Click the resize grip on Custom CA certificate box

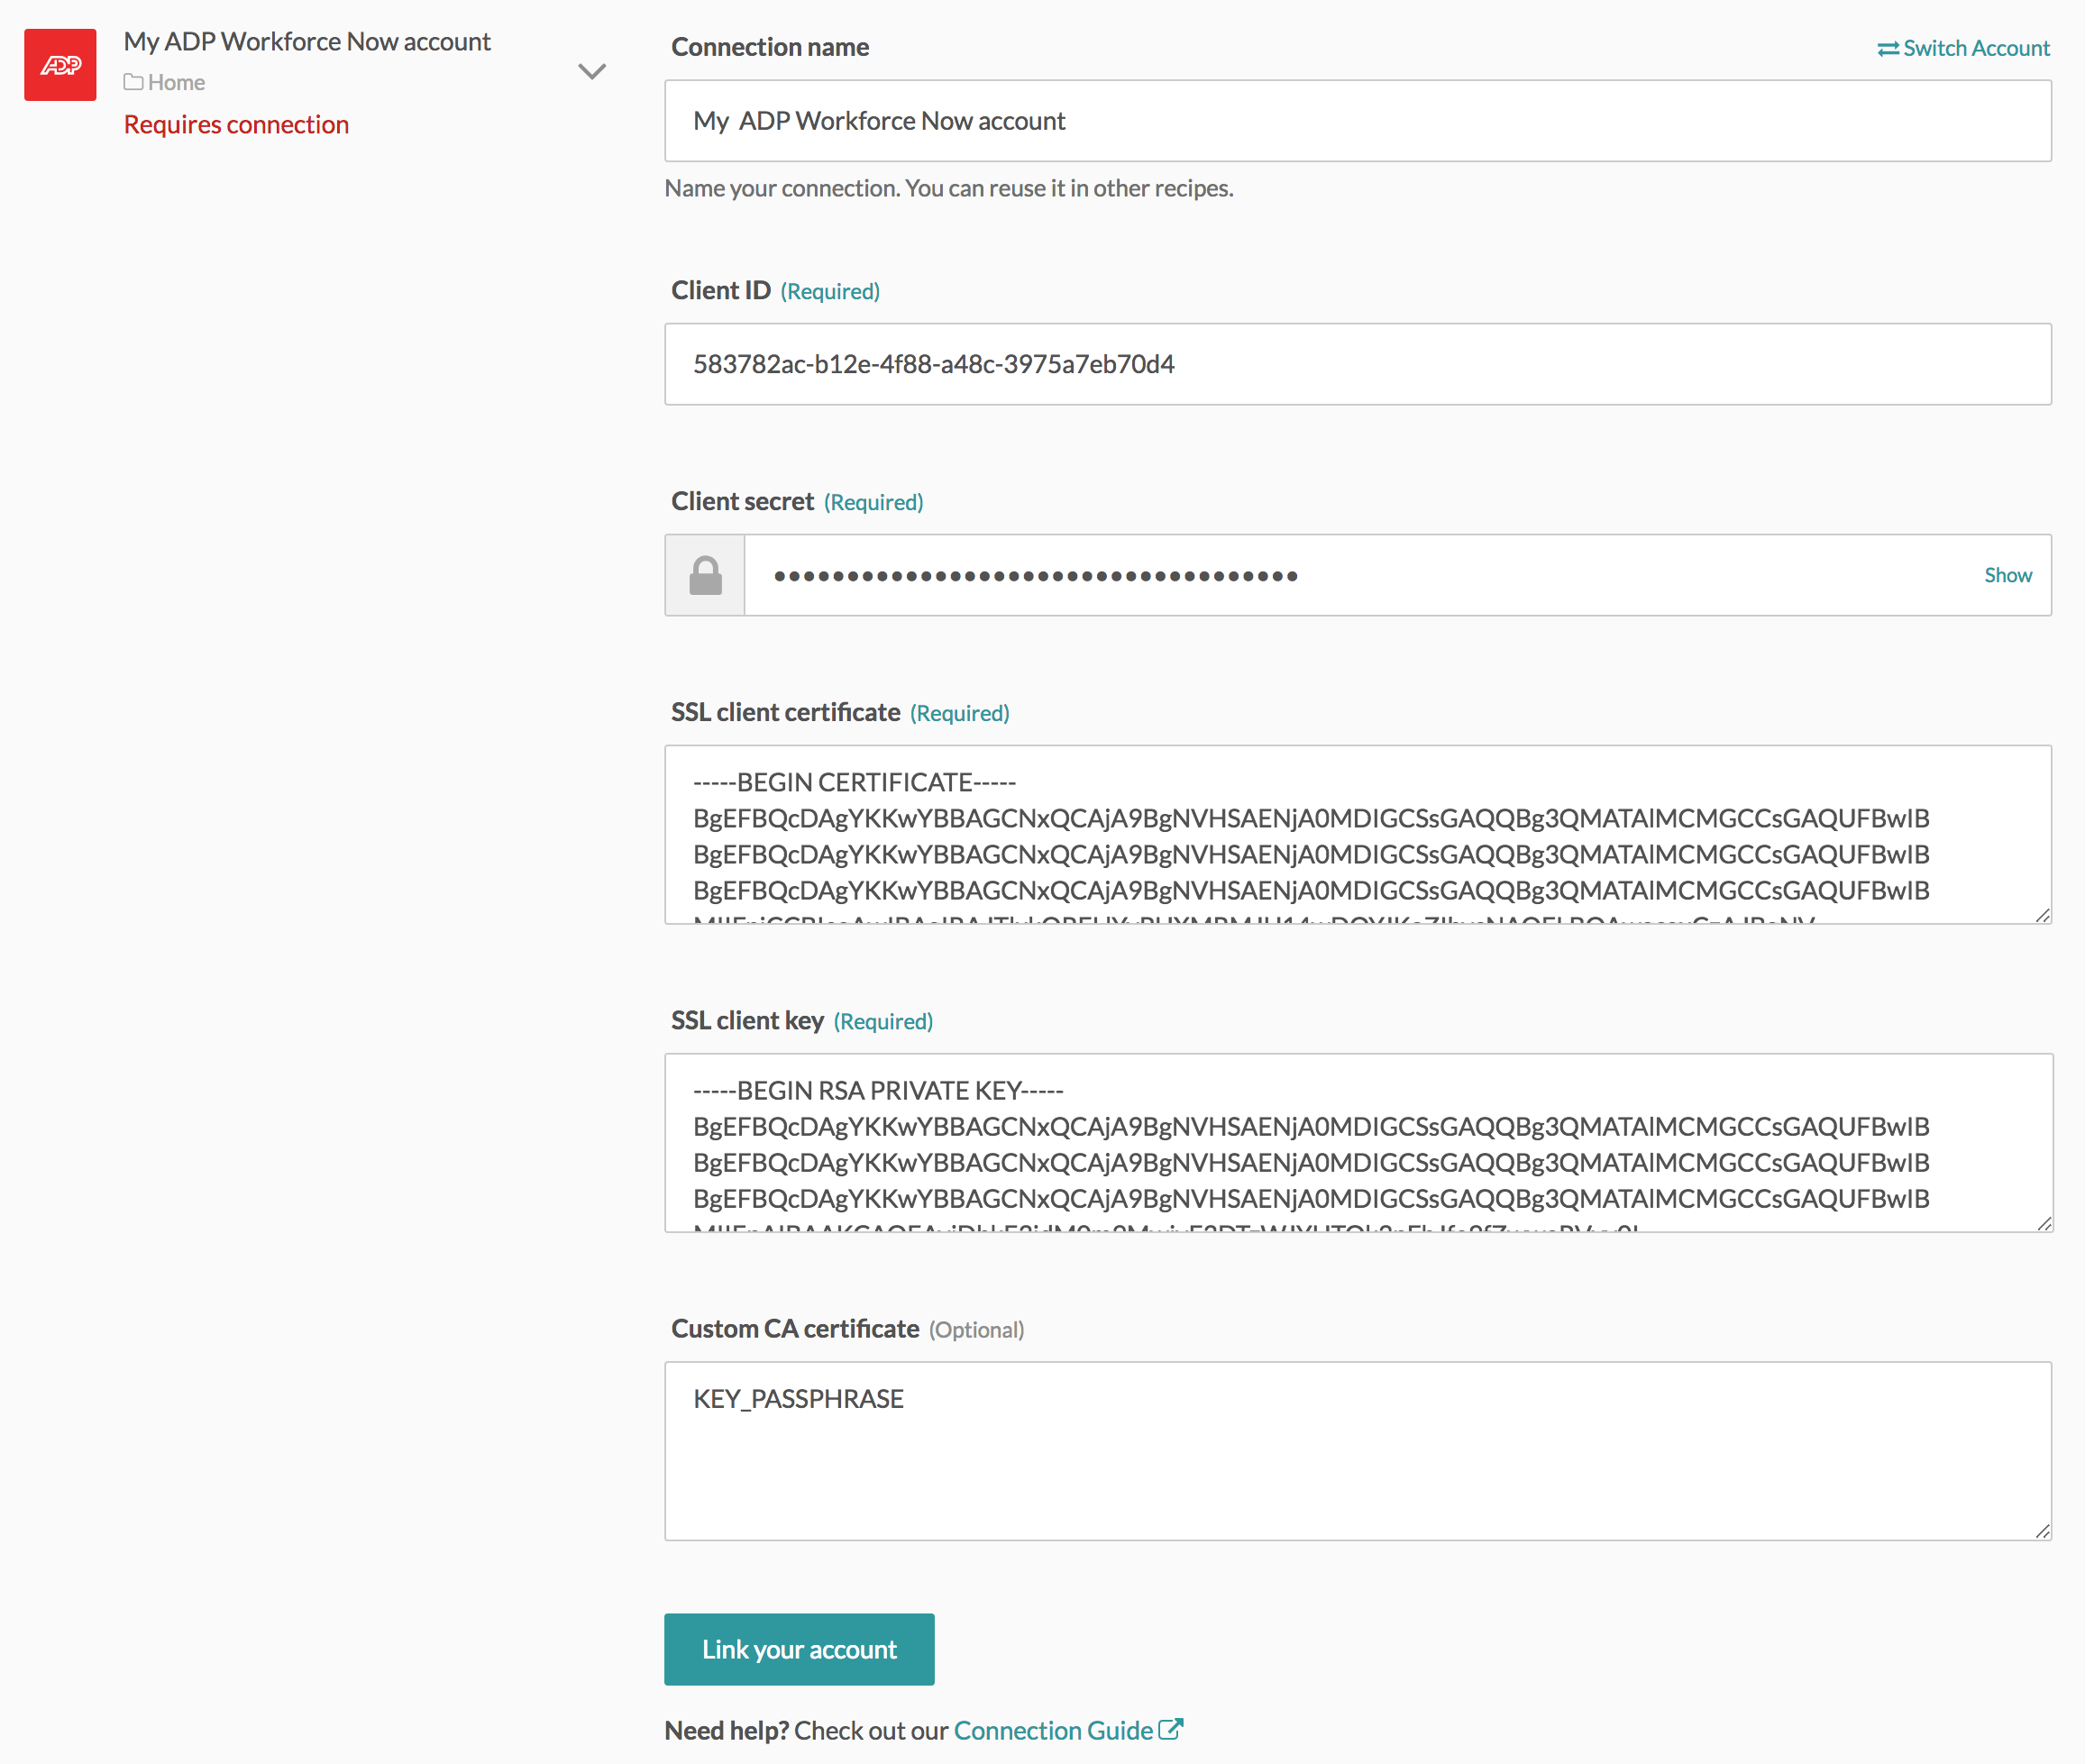coord(2042,1530)
